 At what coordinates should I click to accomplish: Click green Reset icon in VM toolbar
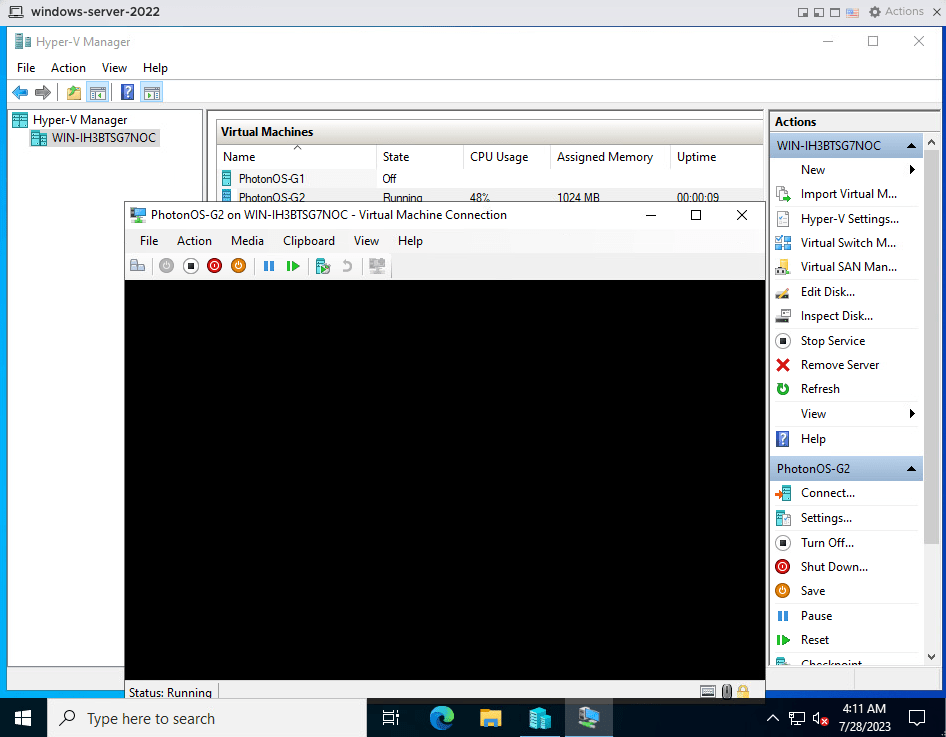[293, 265]
